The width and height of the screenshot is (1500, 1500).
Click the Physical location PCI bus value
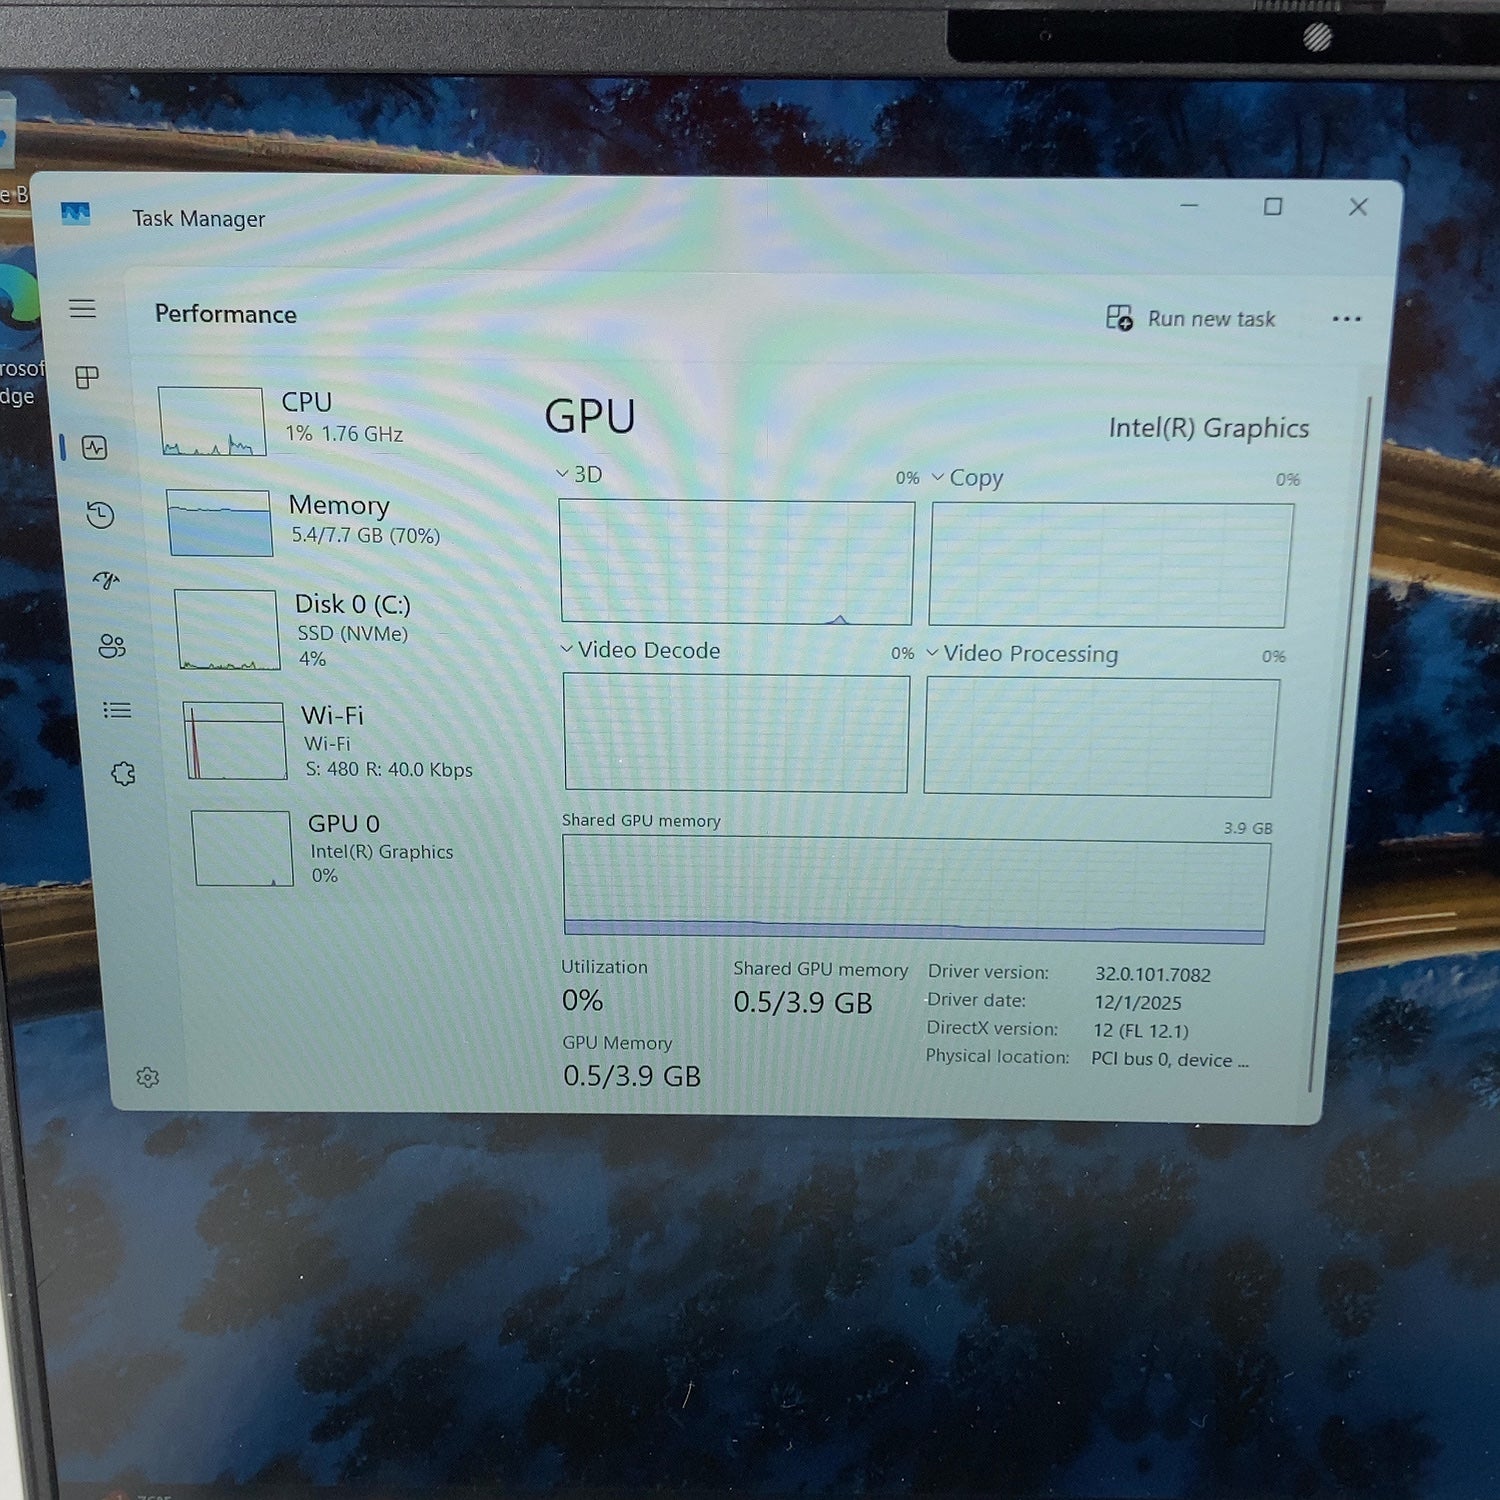[x=1169, y=1059]
